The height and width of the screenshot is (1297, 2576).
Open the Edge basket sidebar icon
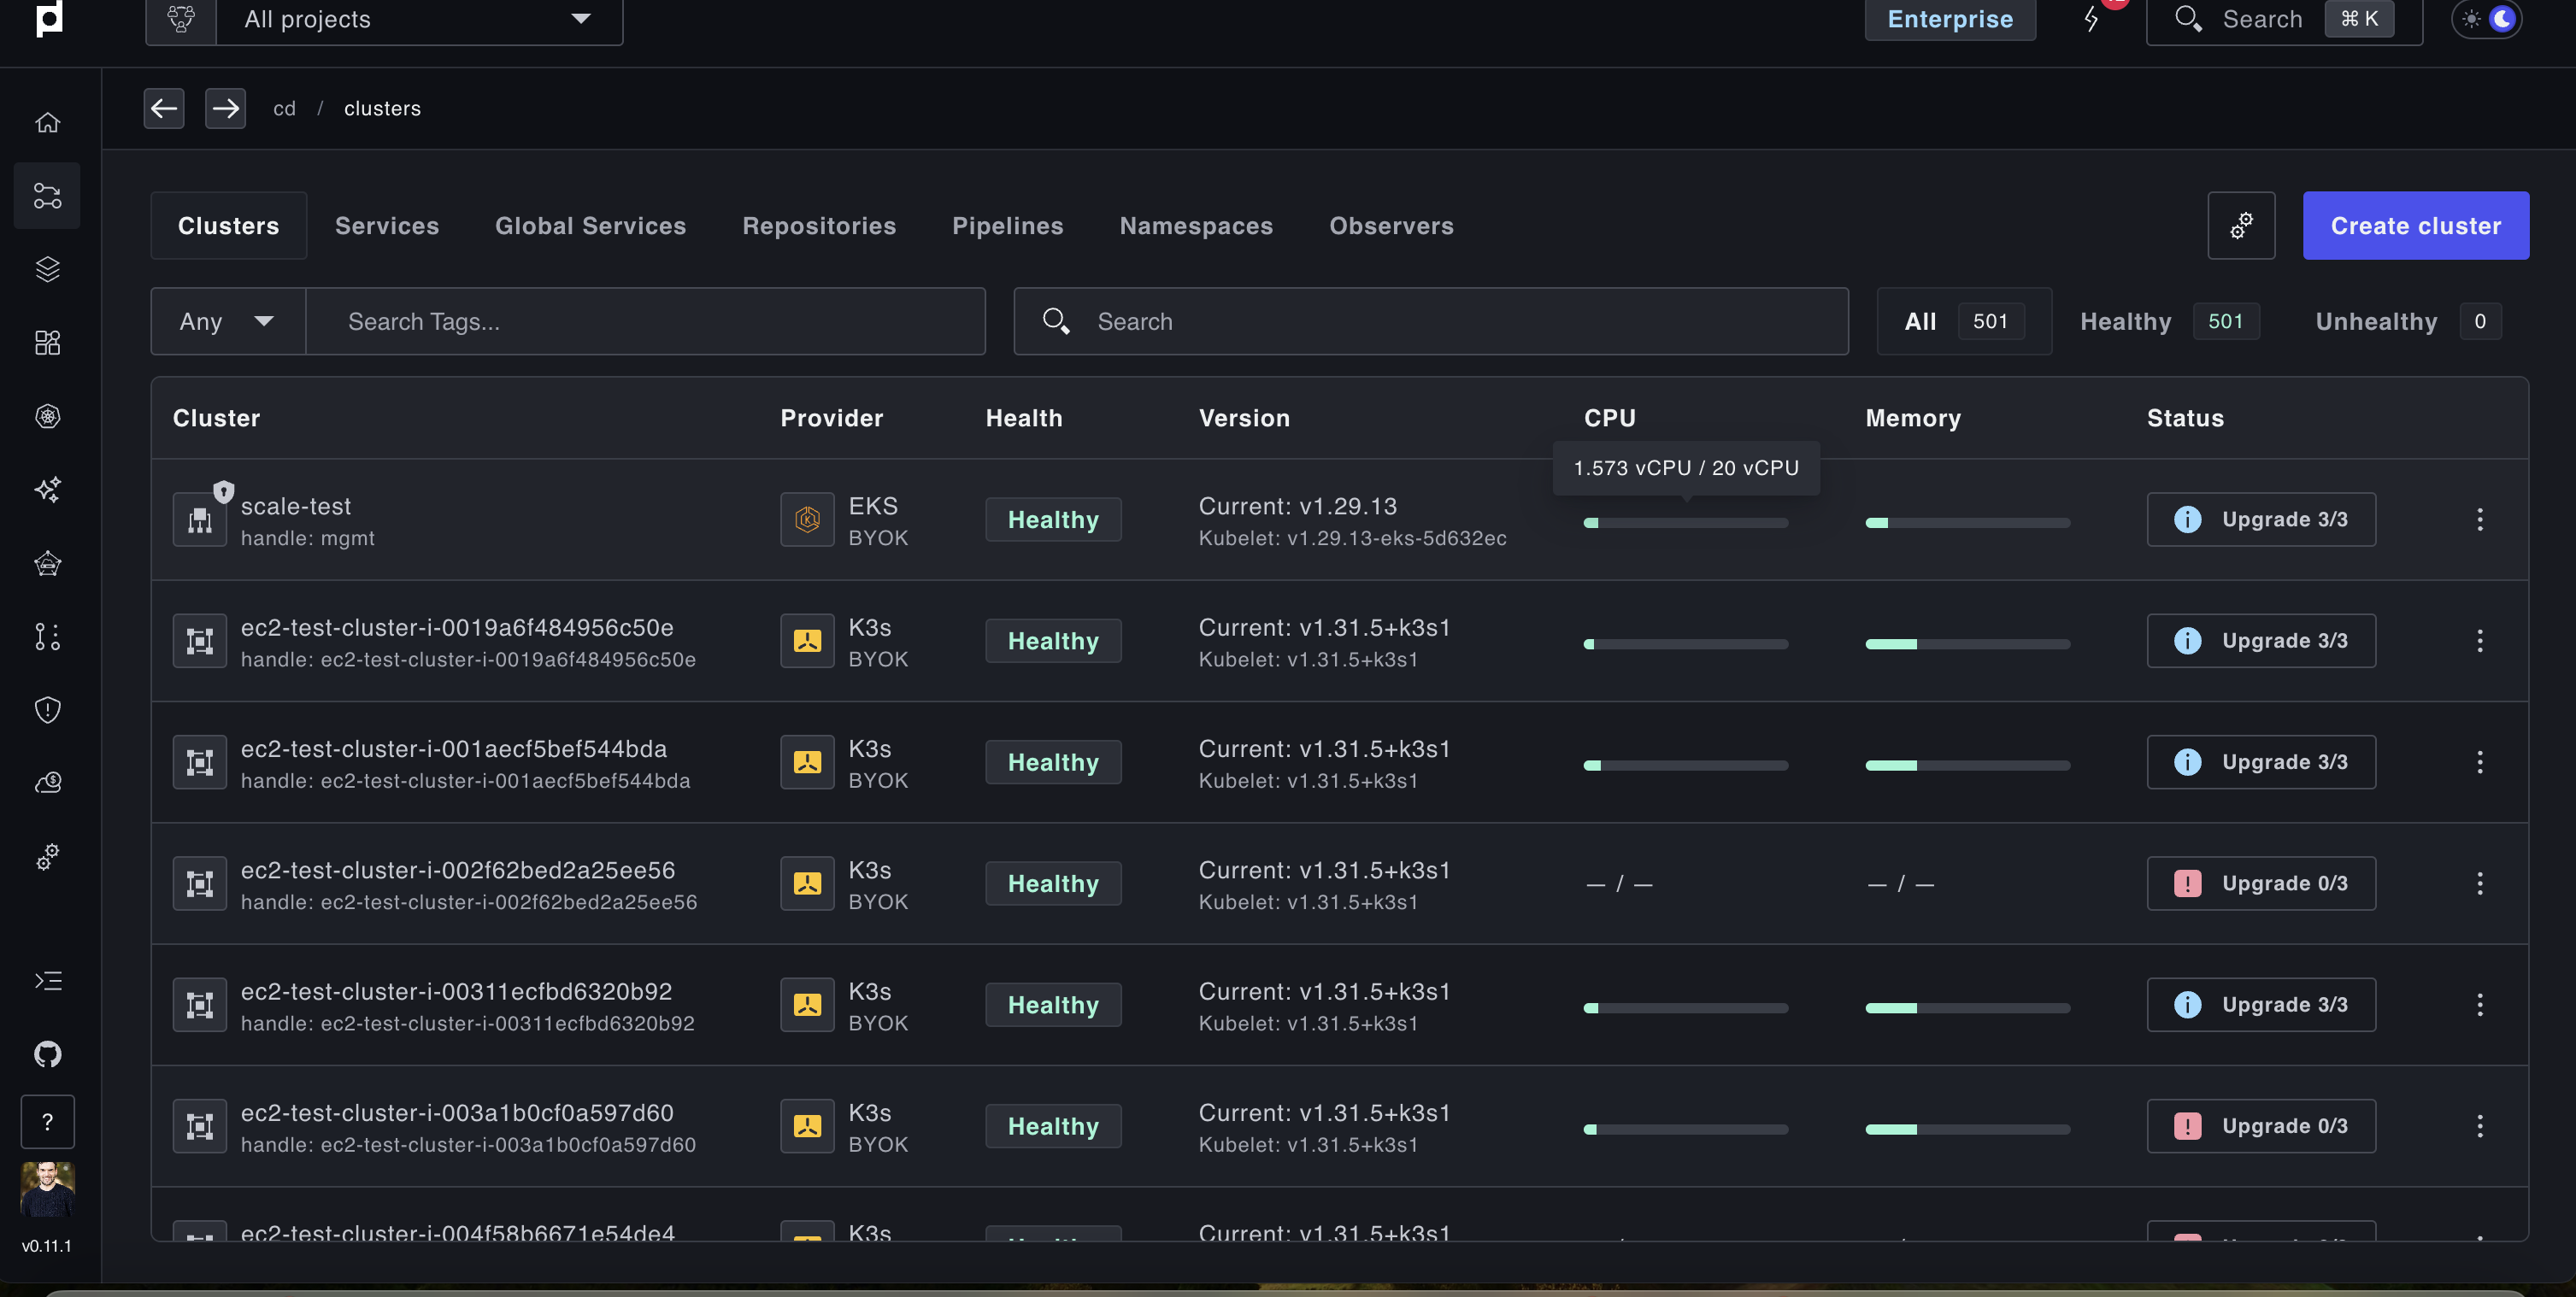coord(47,563)
